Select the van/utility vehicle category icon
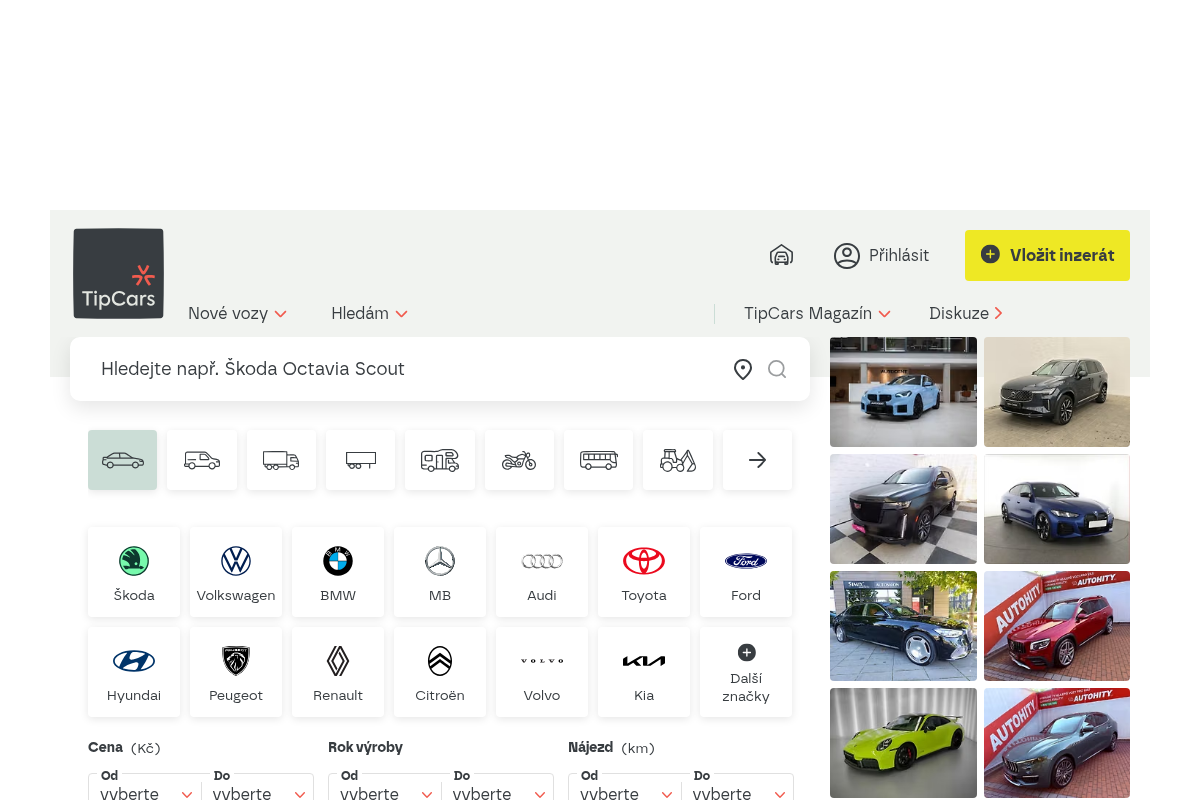 pyautogui.click(x=202, y=460)
